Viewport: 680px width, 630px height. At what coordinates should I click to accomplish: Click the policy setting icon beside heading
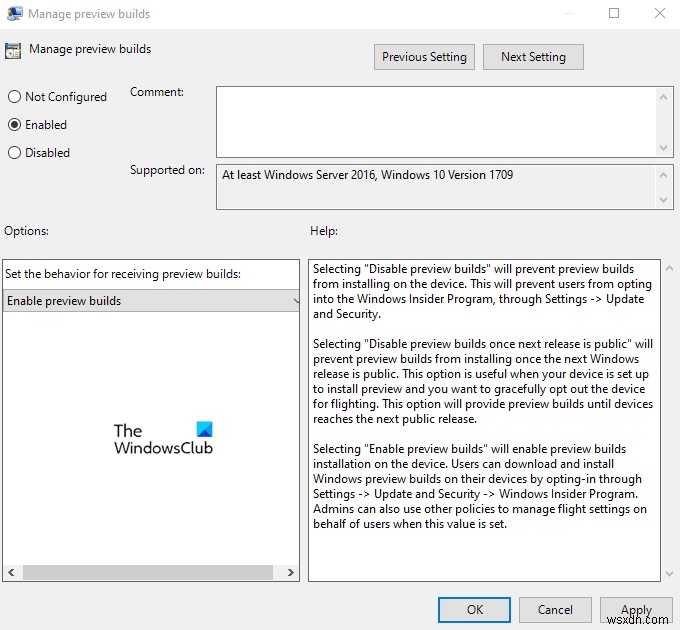pos(13,51)
